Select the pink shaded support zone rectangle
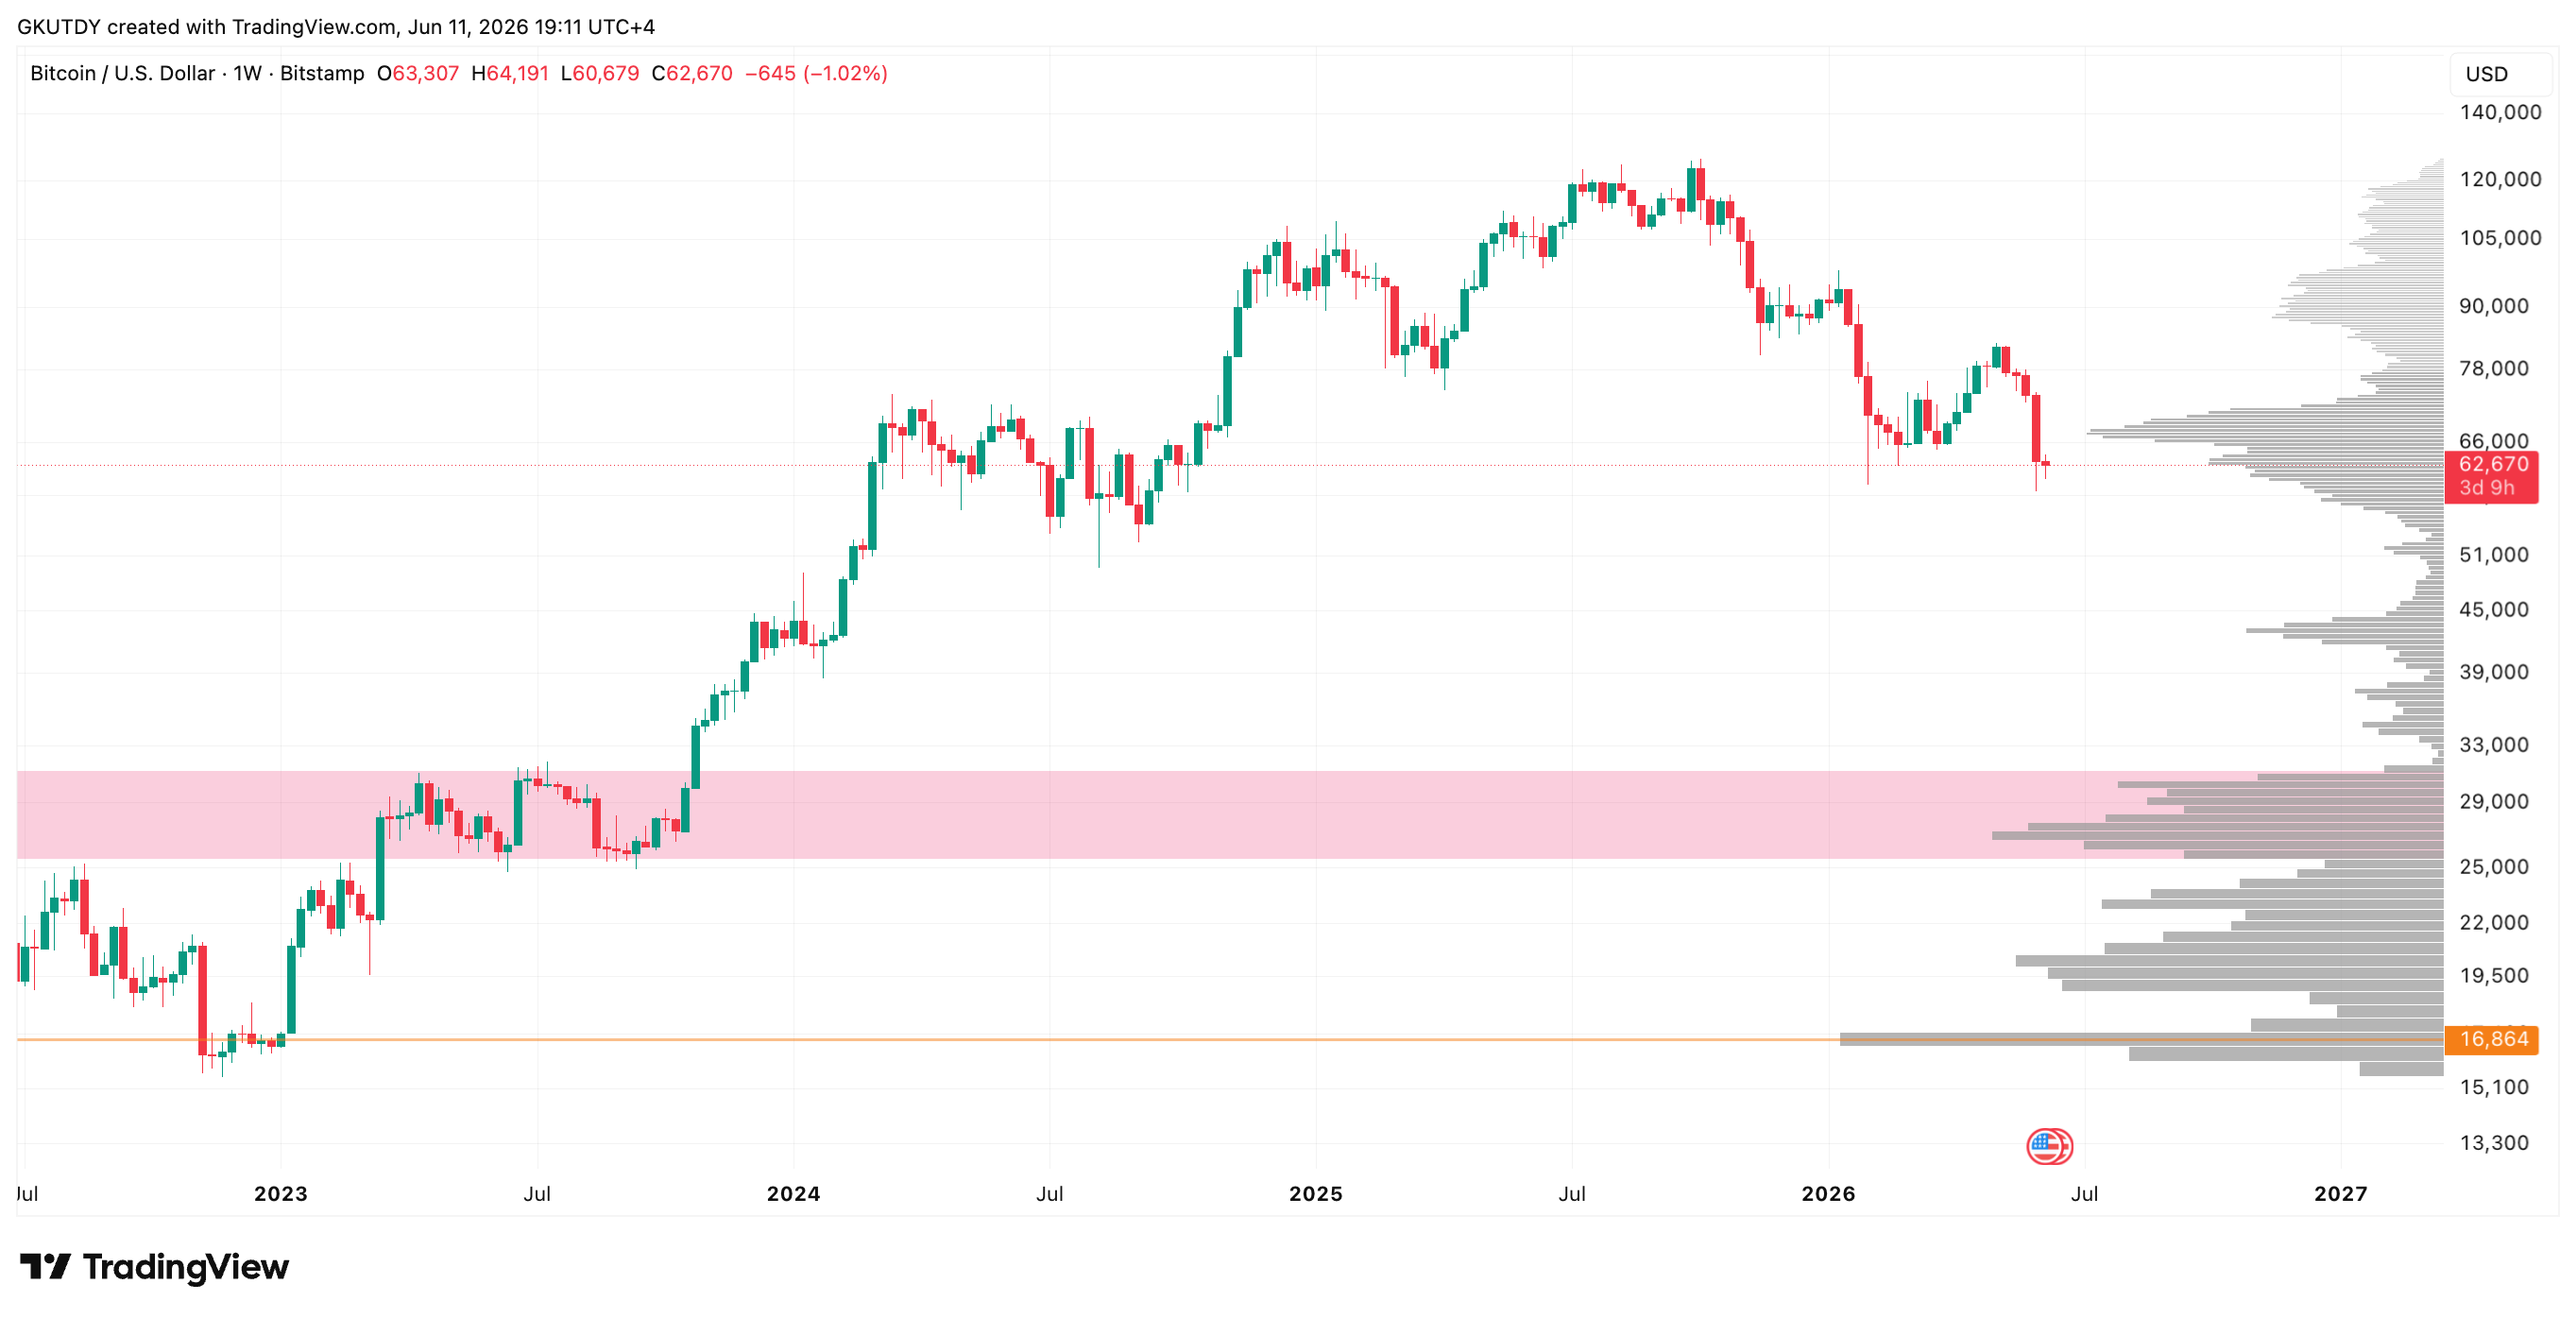The height and width of the screenshot is (1318, 2576). [x=1230, y=814]
